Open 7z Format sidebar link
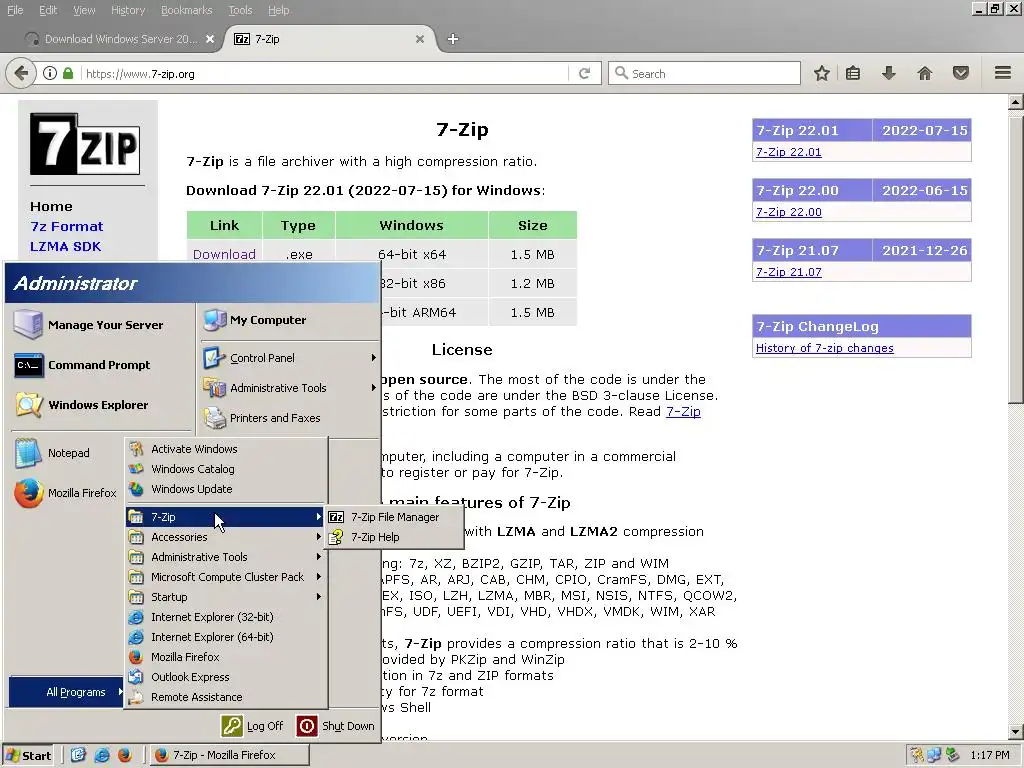Image resolution: width=1024 pixels, height=768 pixels. pos(67,227)
